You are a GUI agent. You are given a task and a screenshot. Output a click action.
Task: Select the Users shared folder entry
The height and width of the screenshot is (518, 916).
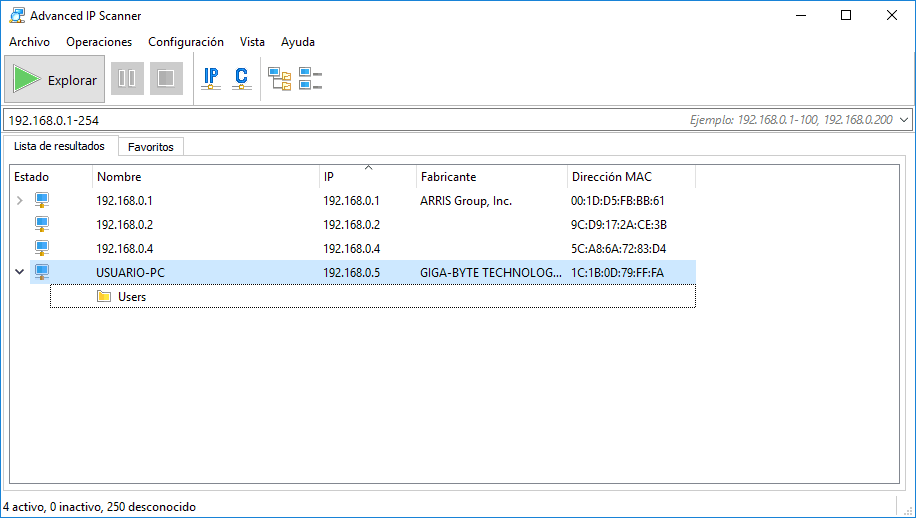tap(373, 296)
